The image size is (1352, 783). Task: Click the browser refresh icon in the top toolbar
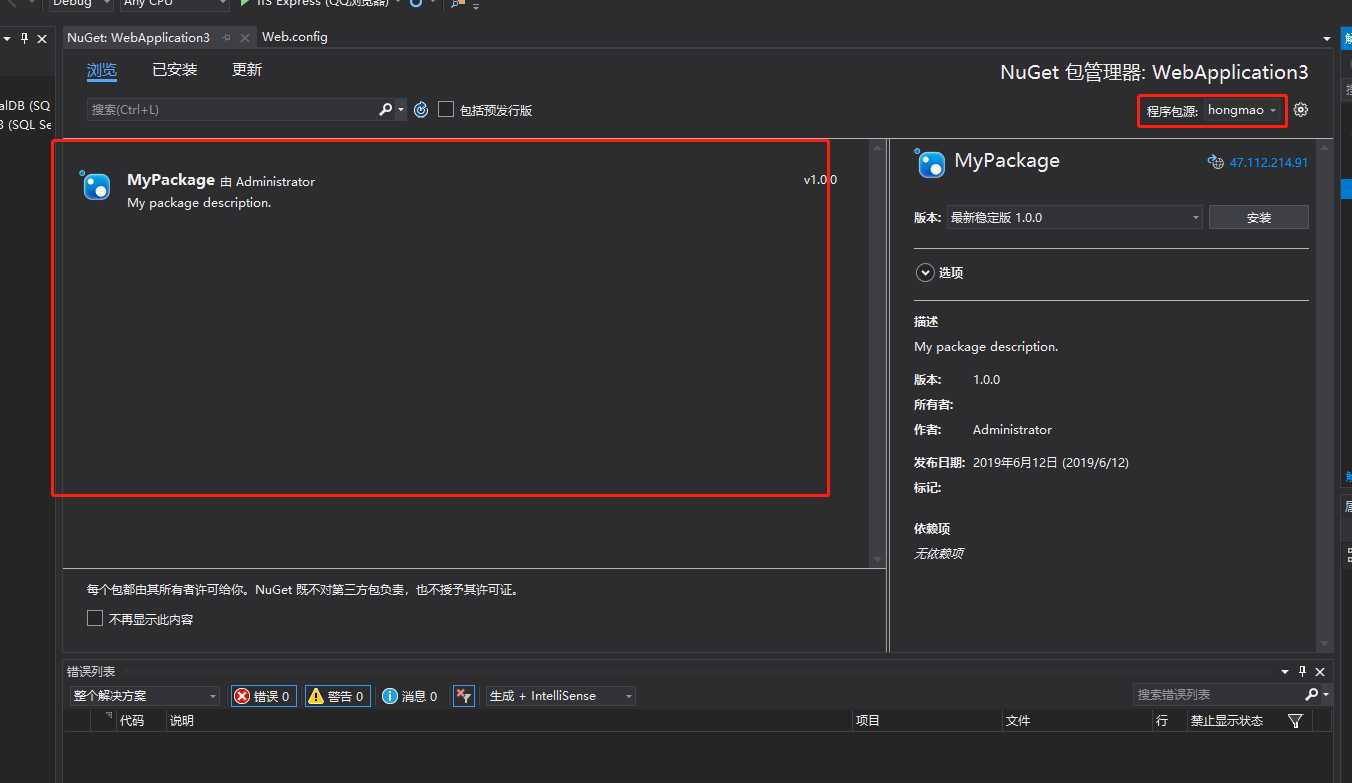[x=415, y=3]
